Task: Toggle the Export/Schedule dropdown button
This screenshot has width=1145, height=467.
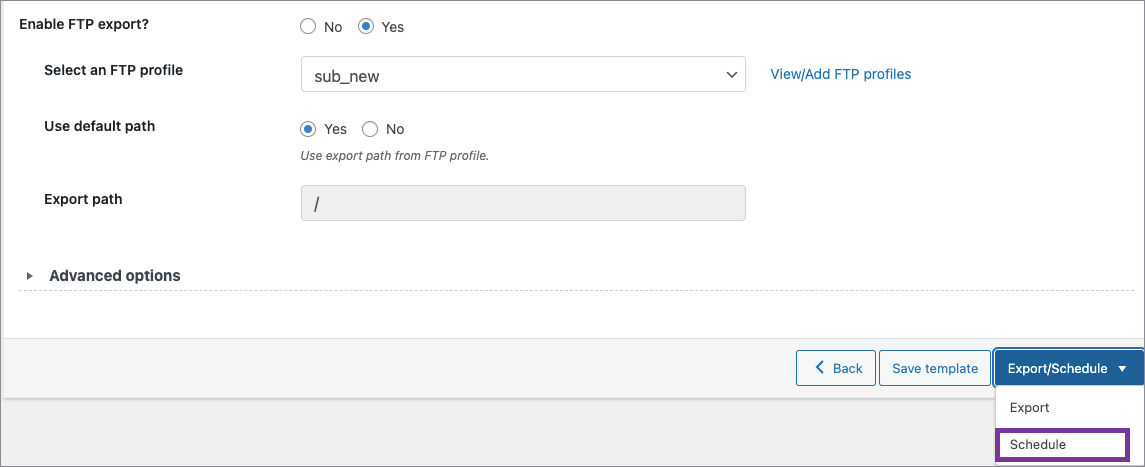Action: coord(1057,368)
